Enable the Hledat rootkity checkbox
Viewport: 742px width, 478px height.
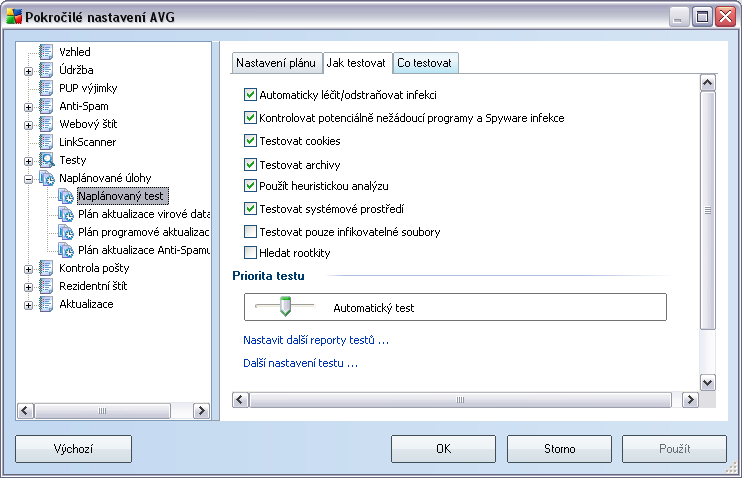(x=250, y=252)
